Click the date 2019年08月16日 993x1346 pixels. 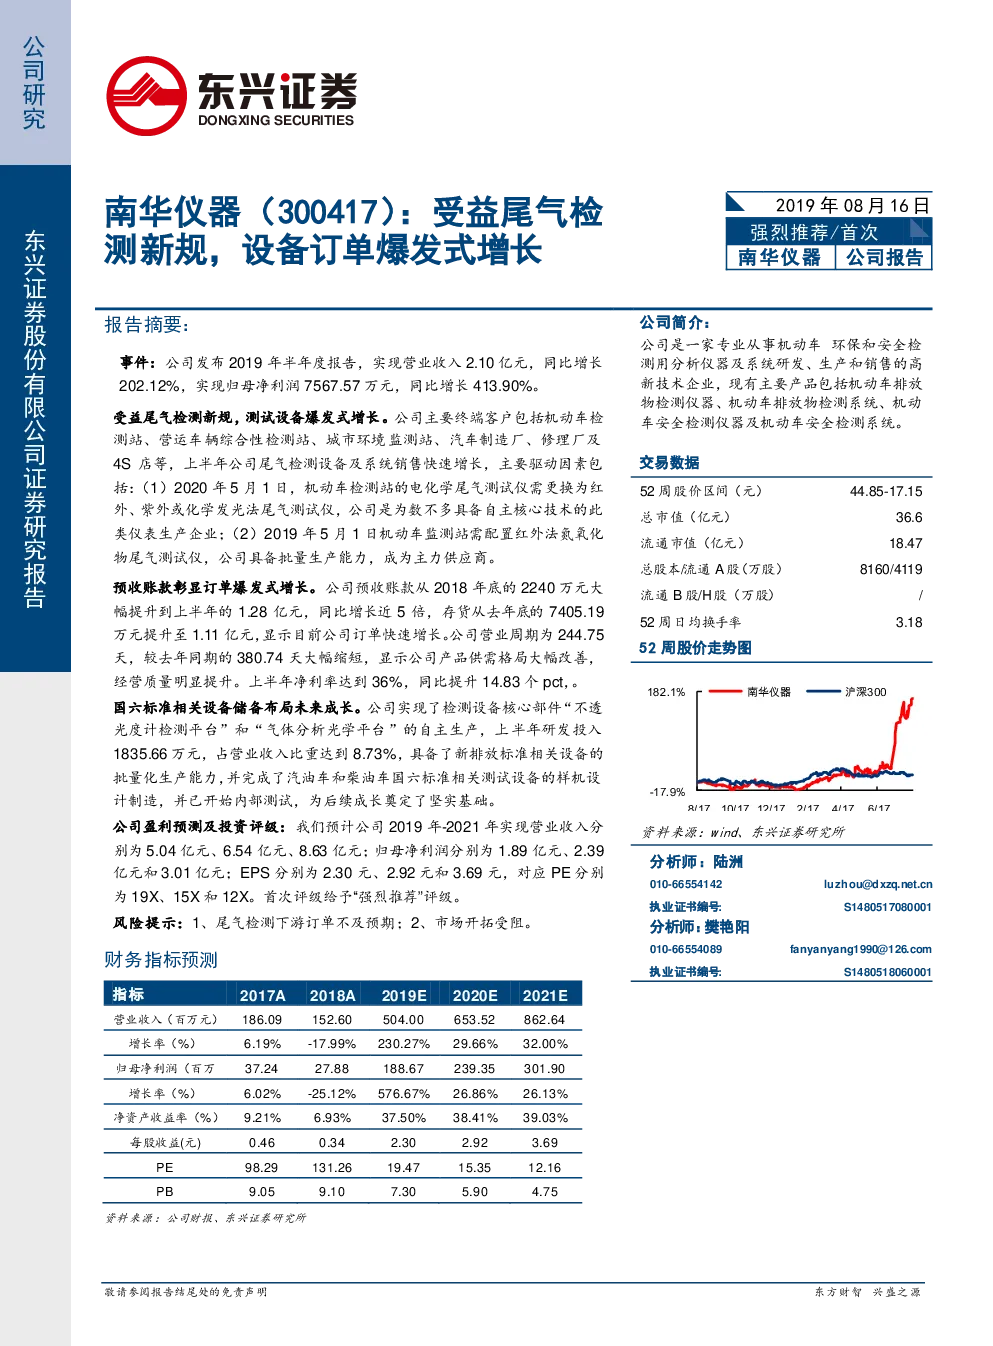[852, 205]
